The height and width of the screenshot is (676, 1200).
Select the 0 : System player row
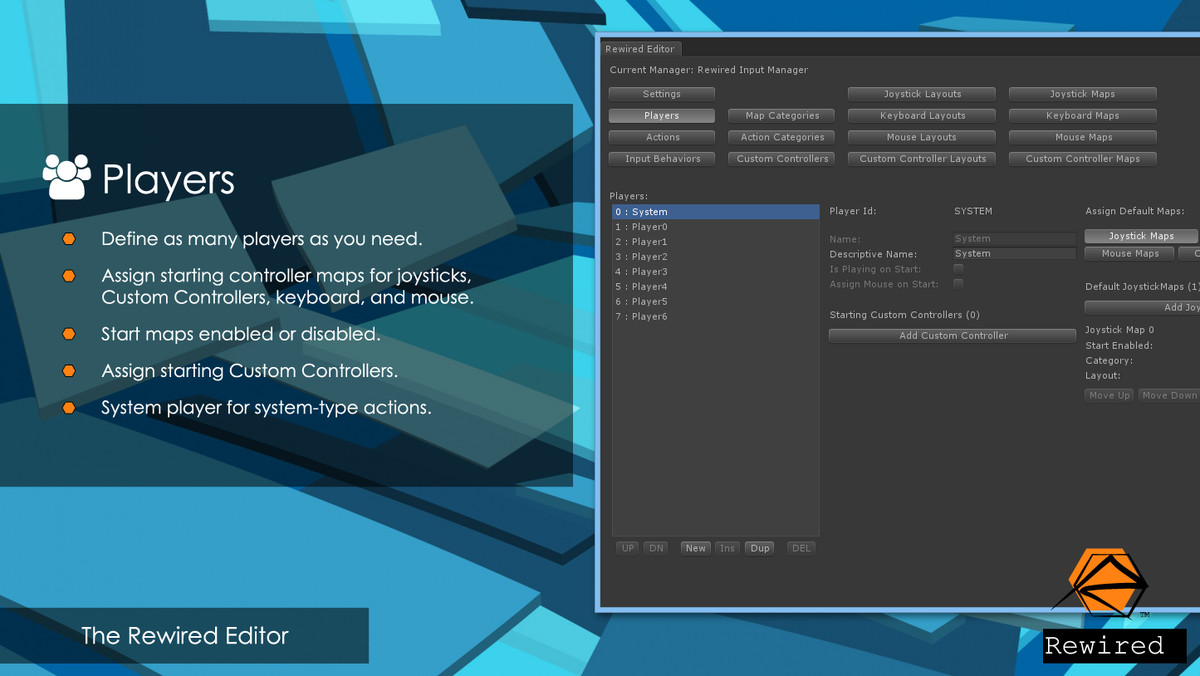(x=715, y=212)
